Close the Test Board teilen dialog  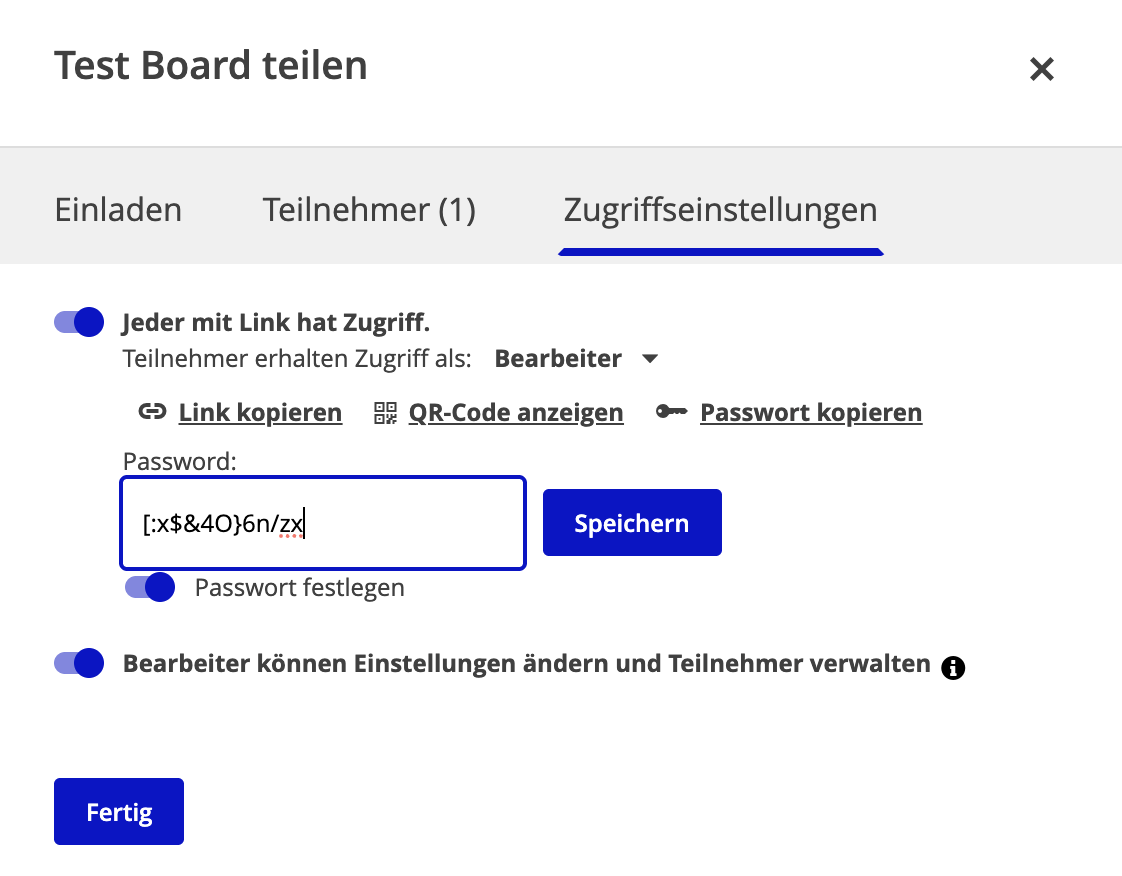(1041, 69)
